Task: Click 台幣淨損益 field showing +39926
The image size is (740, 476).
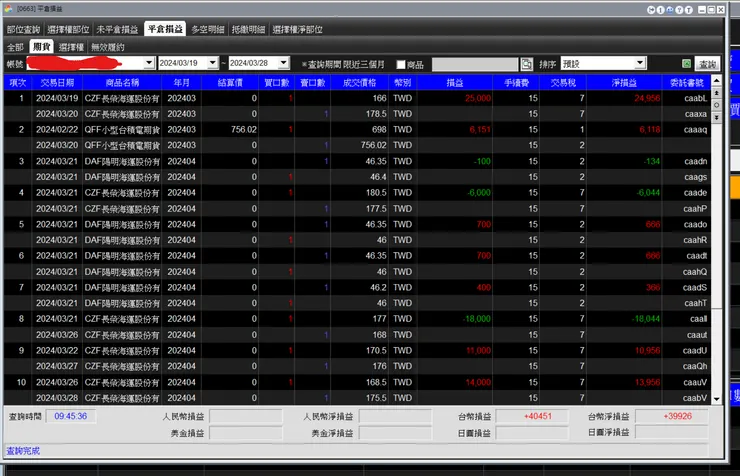Action: 672,416
